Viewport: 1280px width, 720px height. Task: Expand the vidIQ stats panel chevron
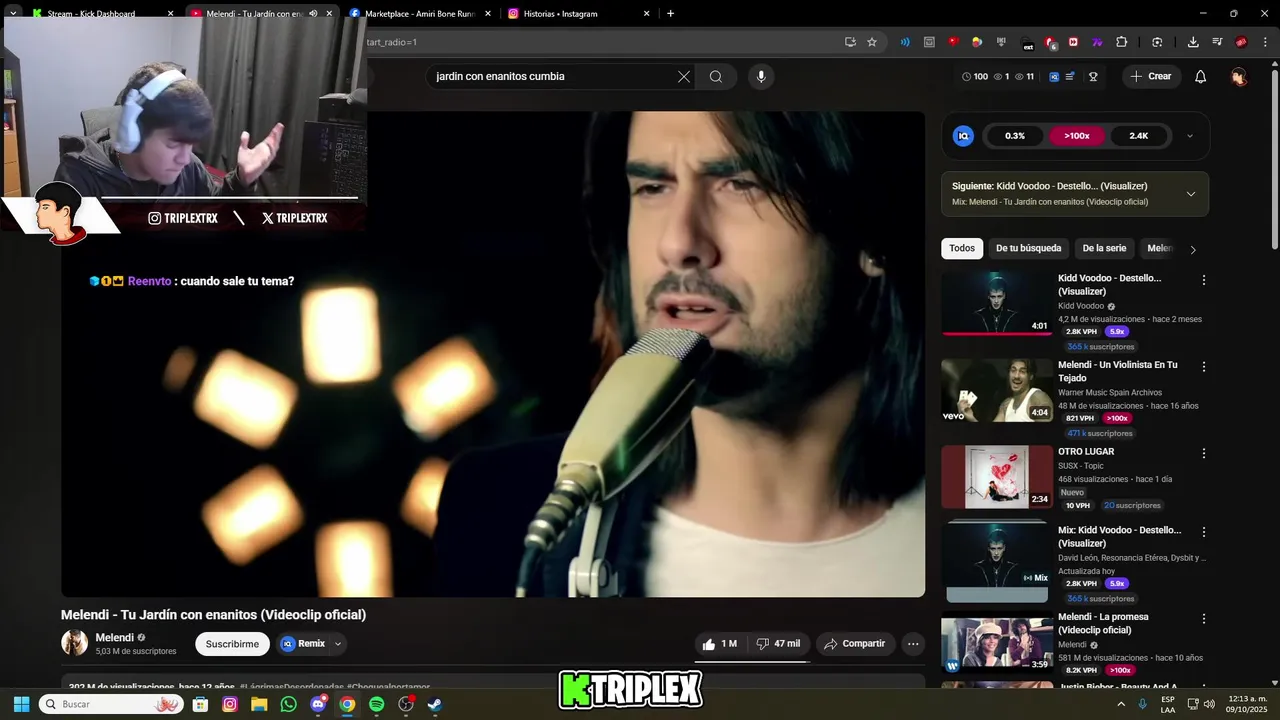pyautogui.click(x=1189, y=136)
